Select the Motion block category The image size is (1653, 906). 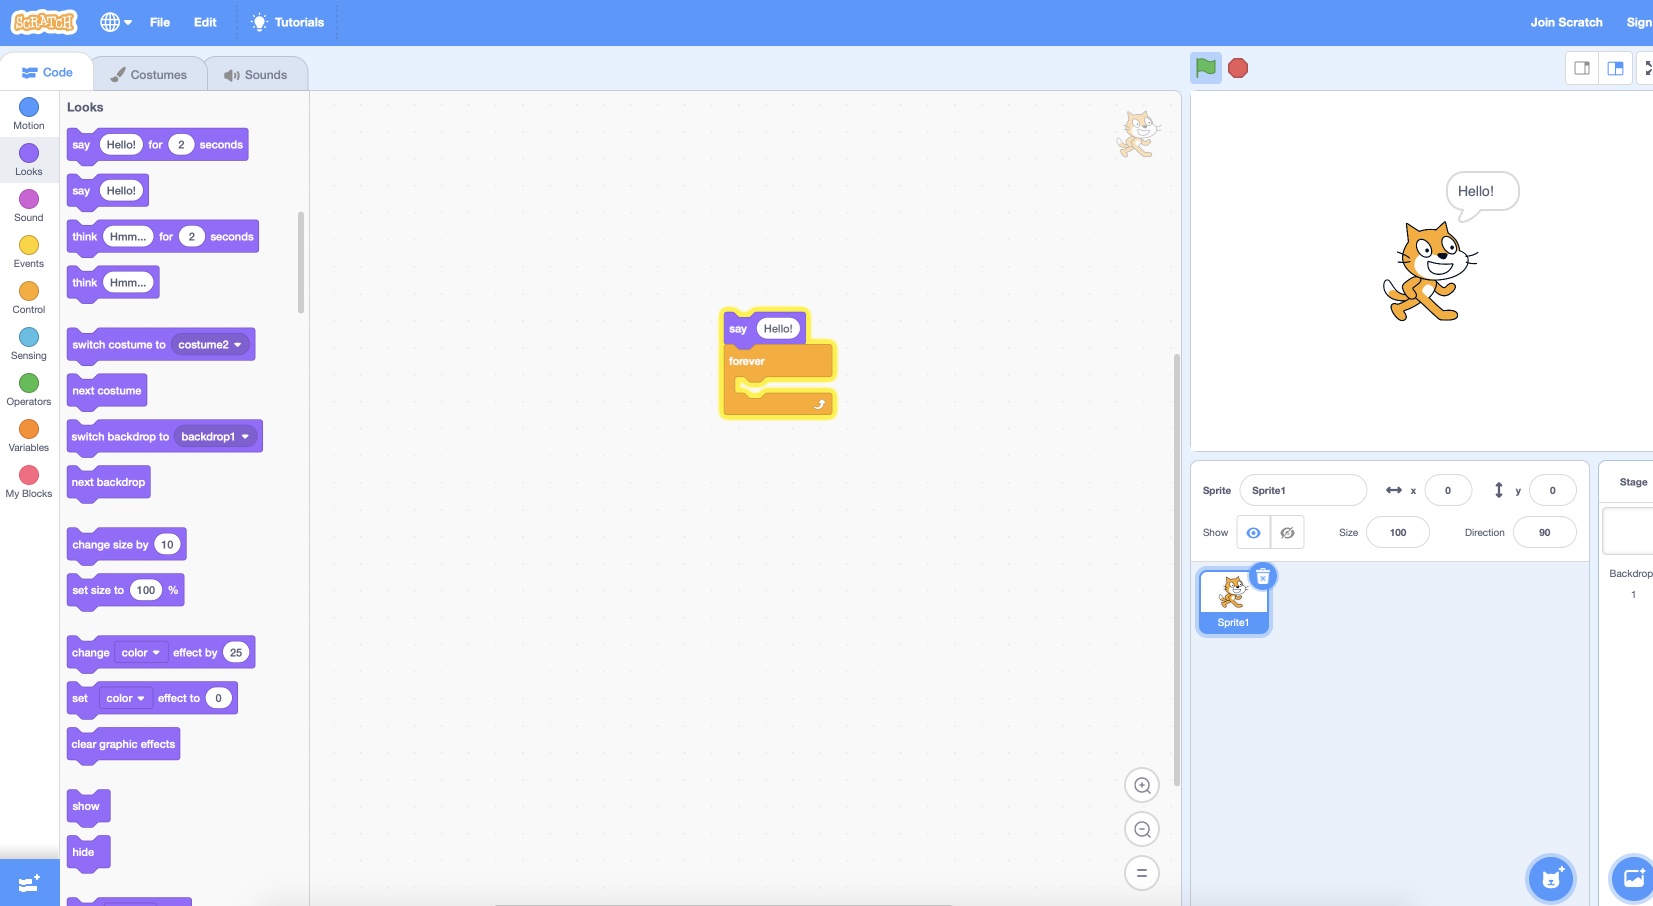[x=29, y=114]
